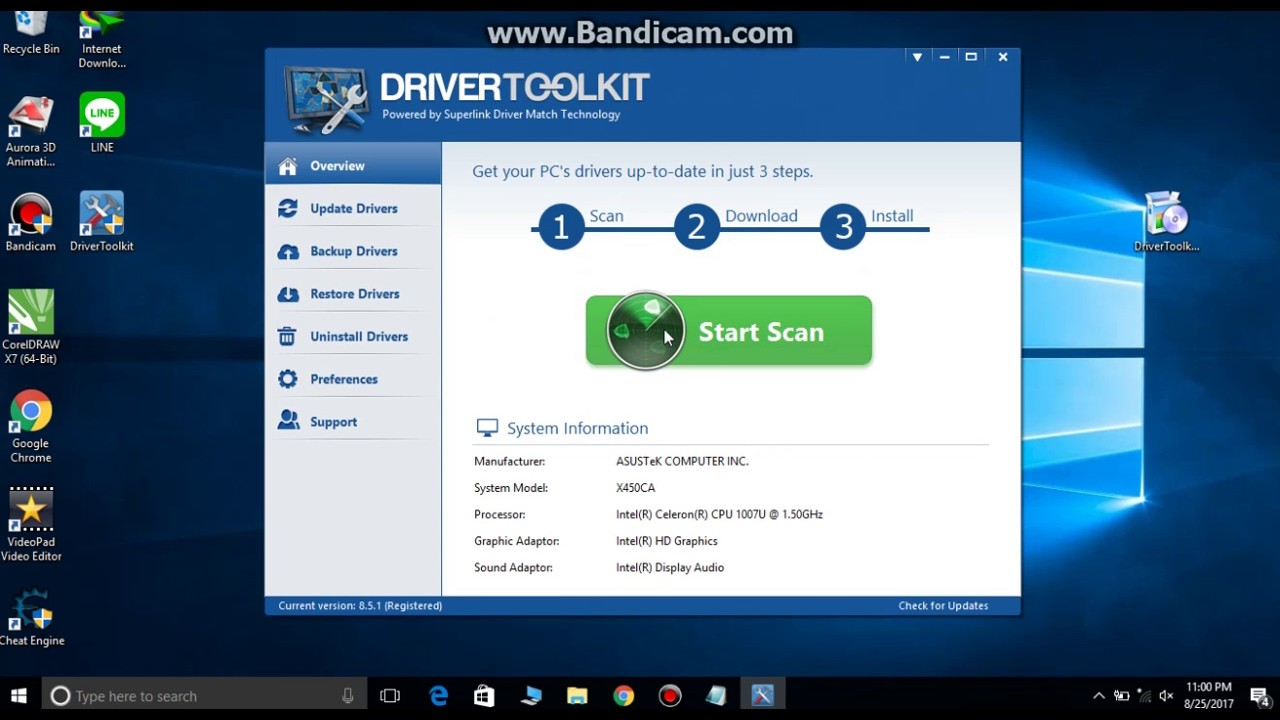Show hidden system tray icons
The image size is (1280, 720).
click(1099, 696)
